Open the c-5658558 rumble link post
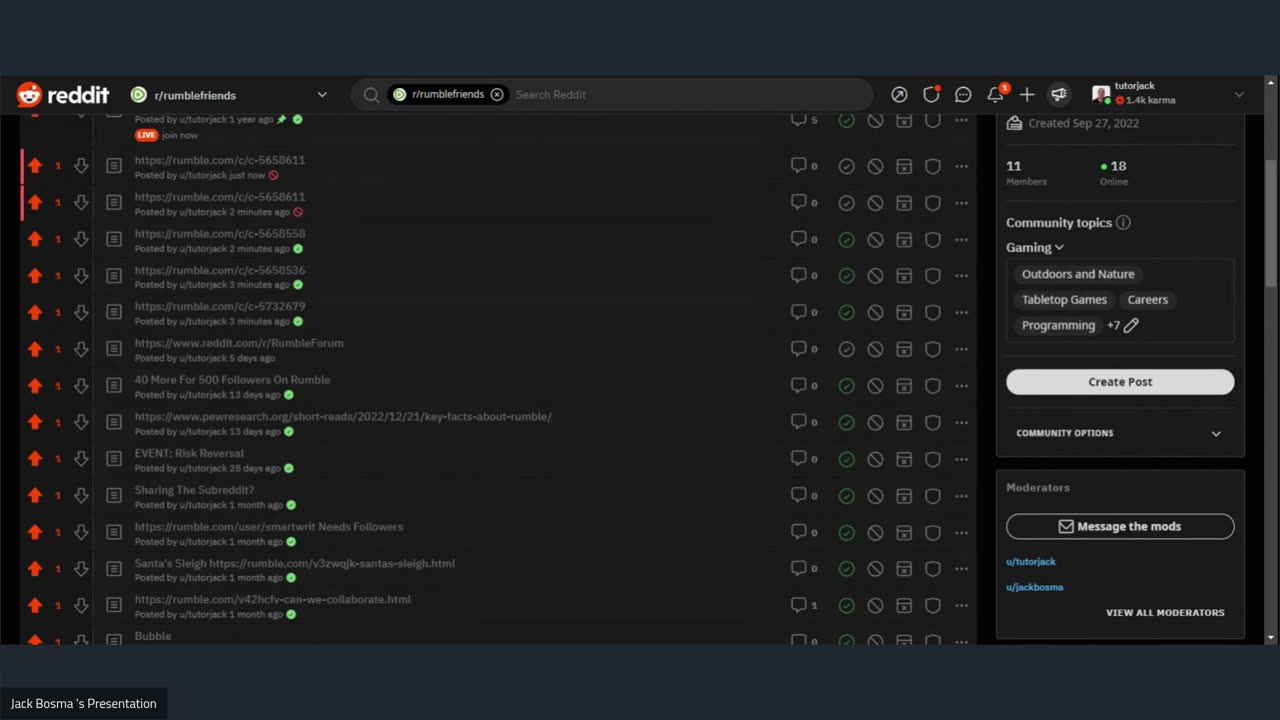The width and height of the screenshot is (1280, 720). [220, 233]
